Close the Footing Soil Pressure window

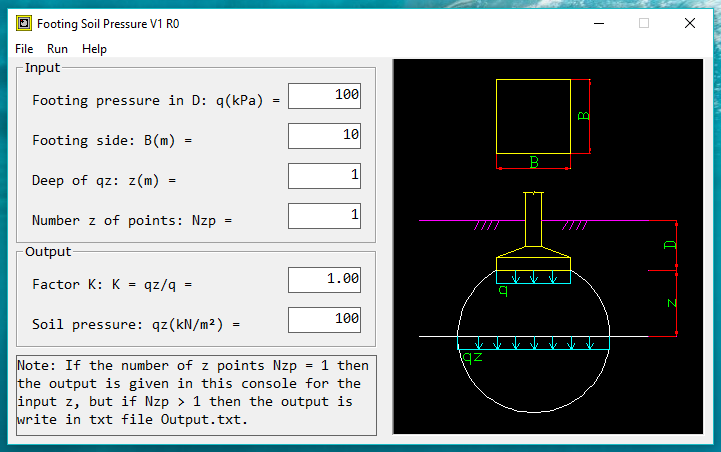690,23
